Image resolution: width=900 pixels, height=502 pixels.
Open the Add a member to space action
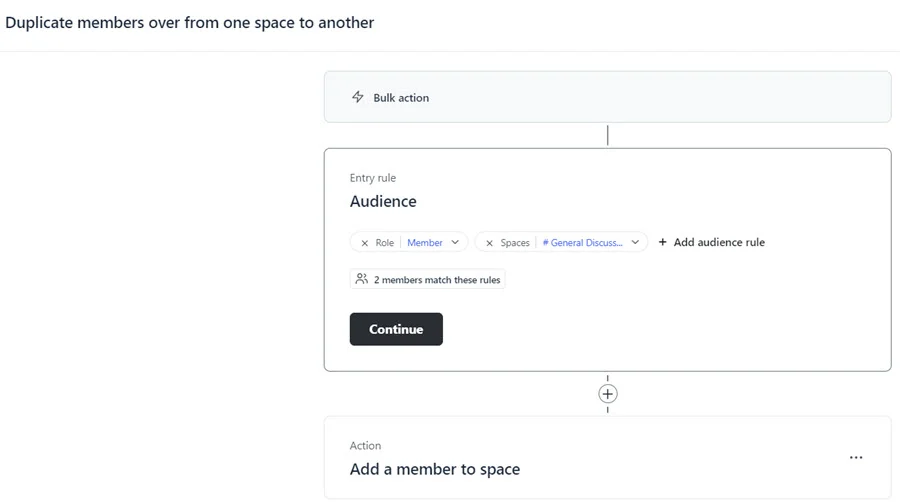click(x=435, y=469)
